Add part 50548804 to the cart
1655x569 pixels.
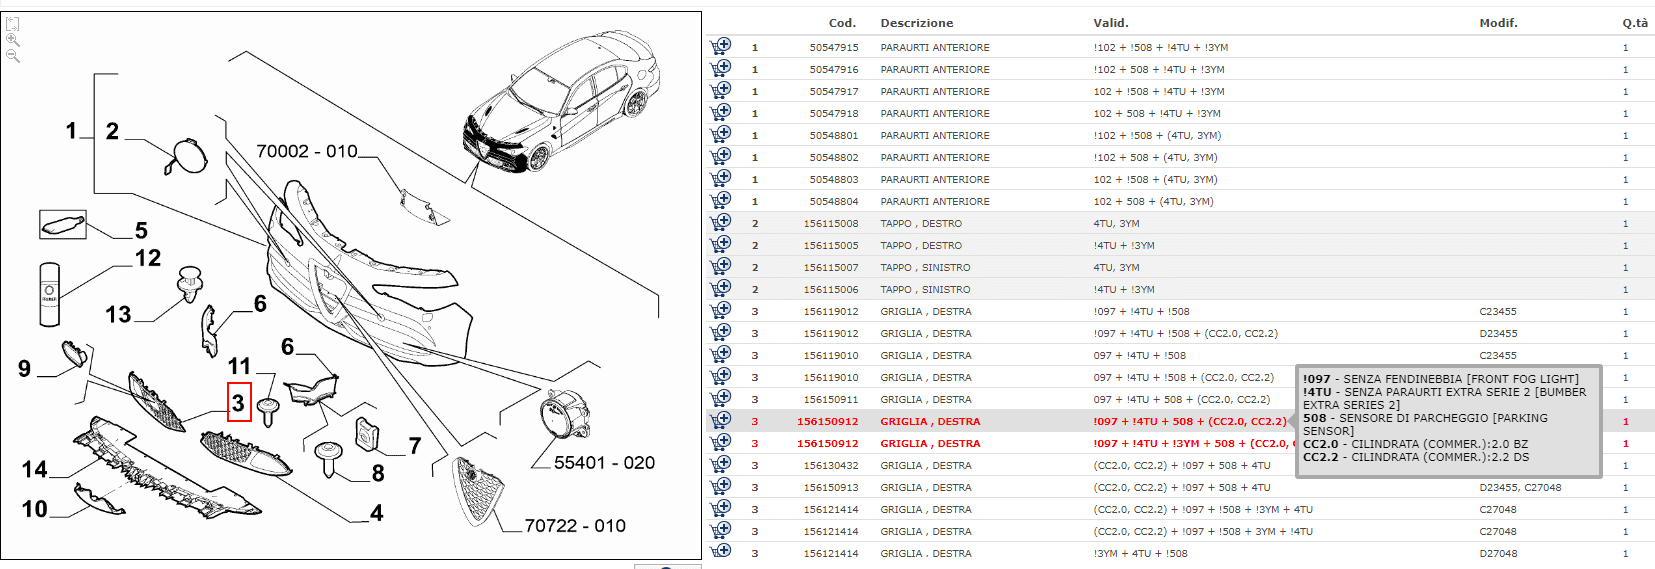720,200
